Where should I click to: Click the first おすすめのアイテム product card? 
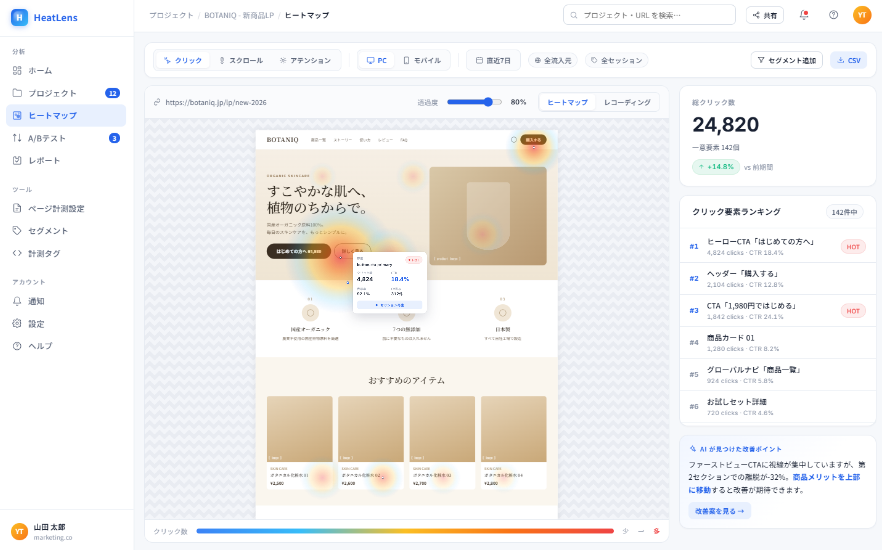tap(299, 443)
